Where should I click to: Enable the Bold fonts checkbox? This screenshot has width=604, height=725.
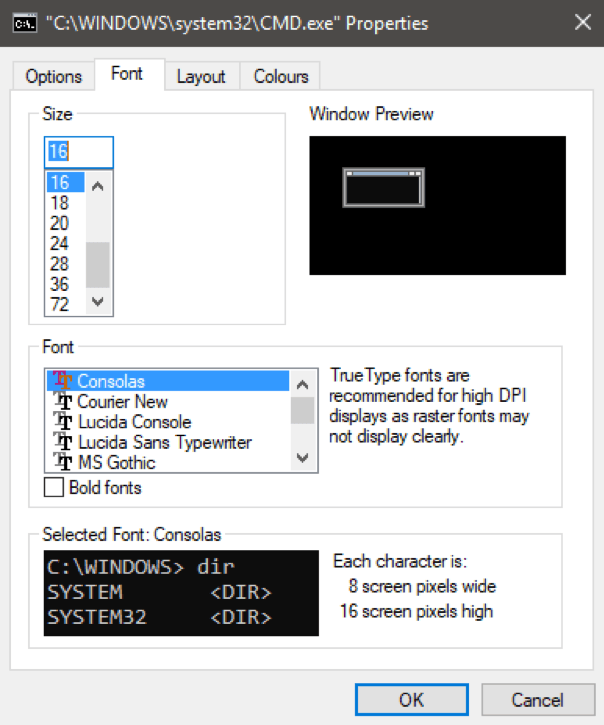tap(54, 487)
